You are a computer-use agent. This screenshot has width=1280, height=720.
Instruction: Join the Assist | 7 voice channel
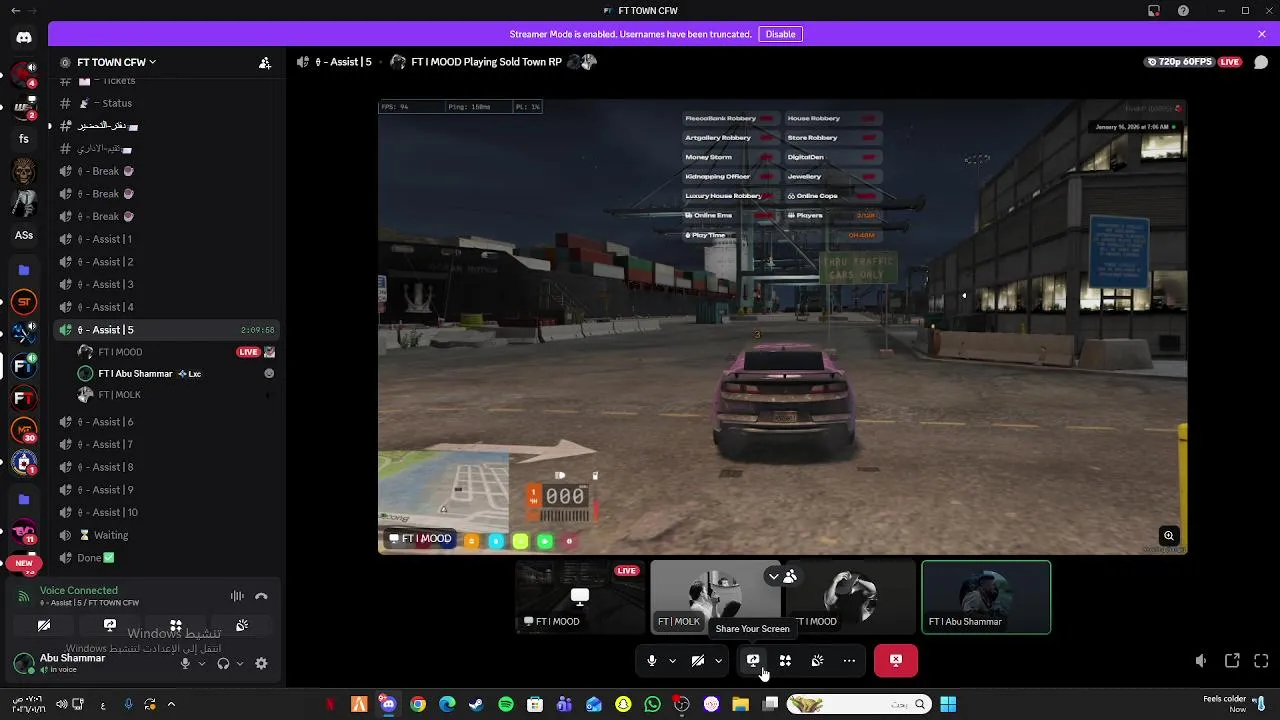[x=167, y=444]
